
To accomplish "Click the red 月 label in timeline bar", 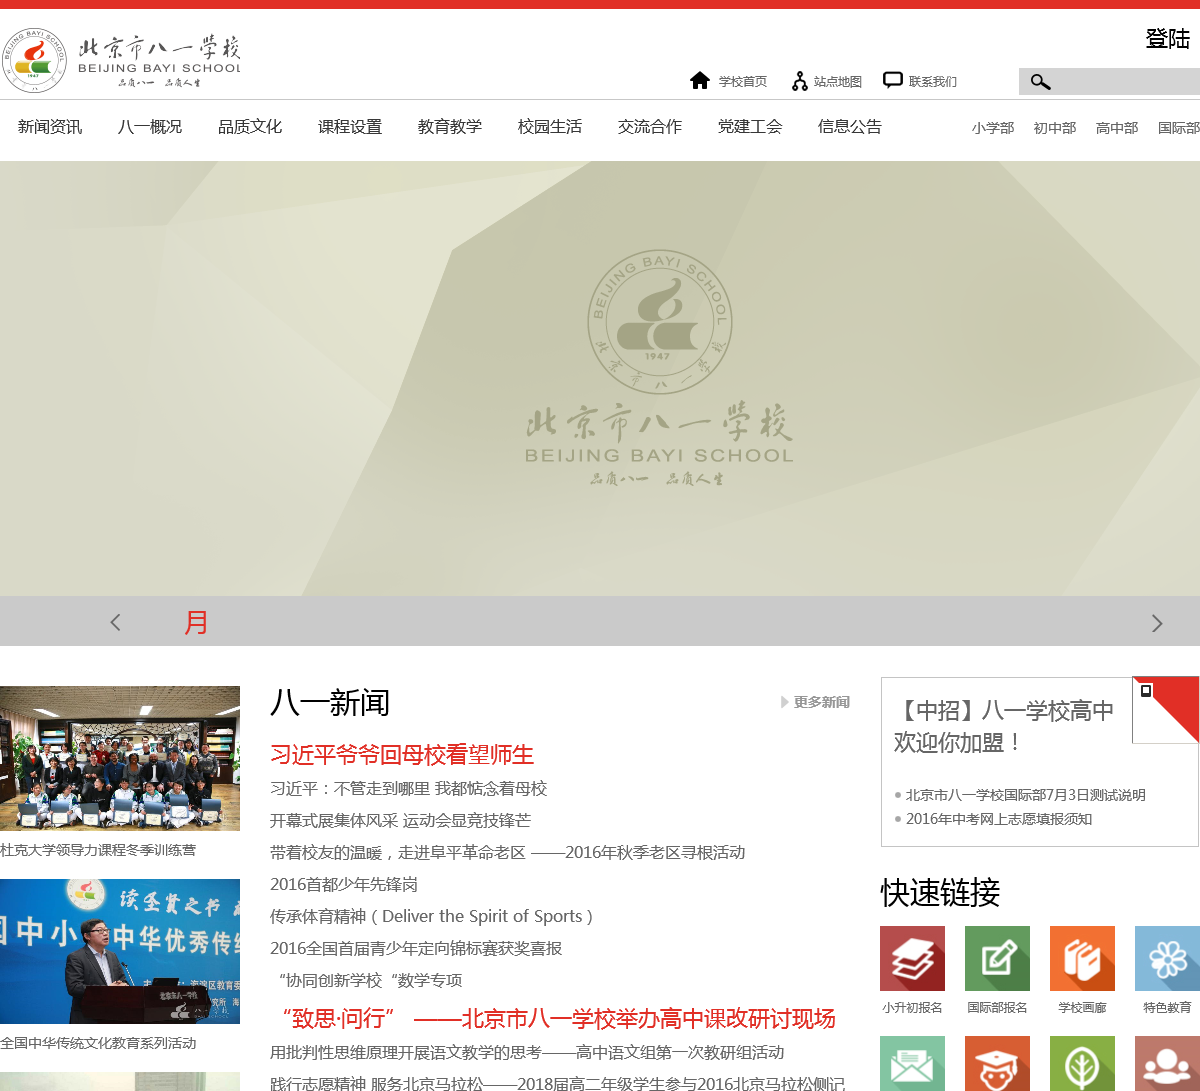I will (196, 622).
